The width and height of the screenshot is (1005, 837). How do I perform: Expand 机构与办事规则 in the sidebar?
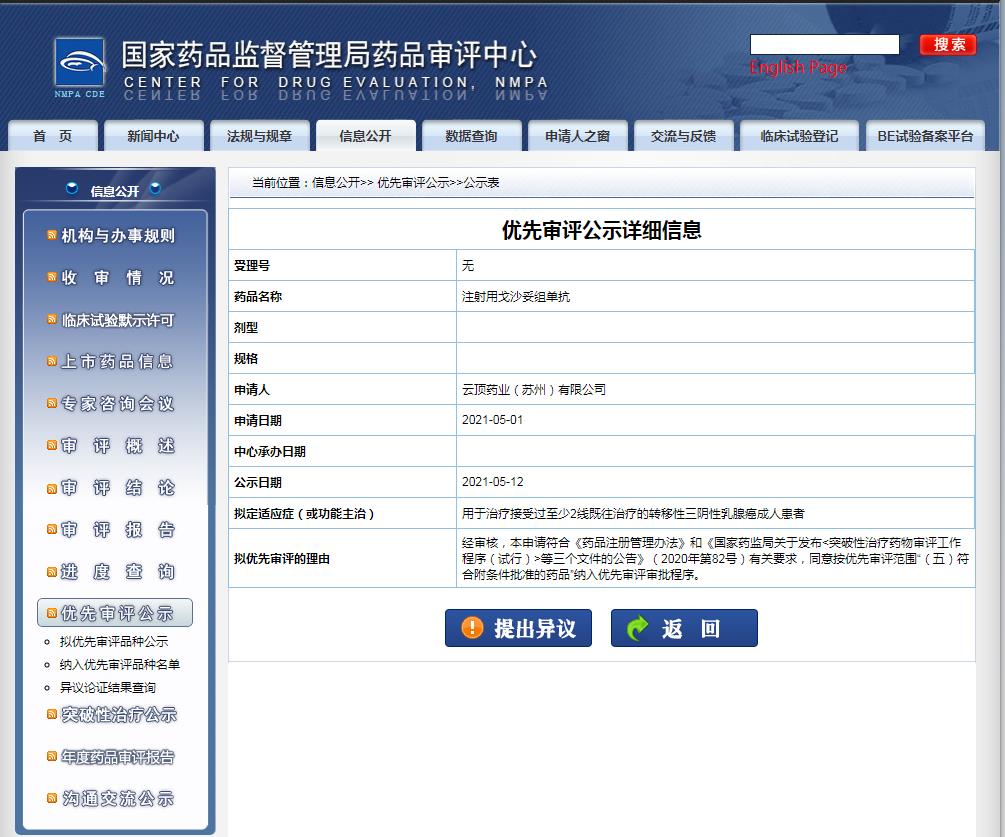click(x=117, y=236)
